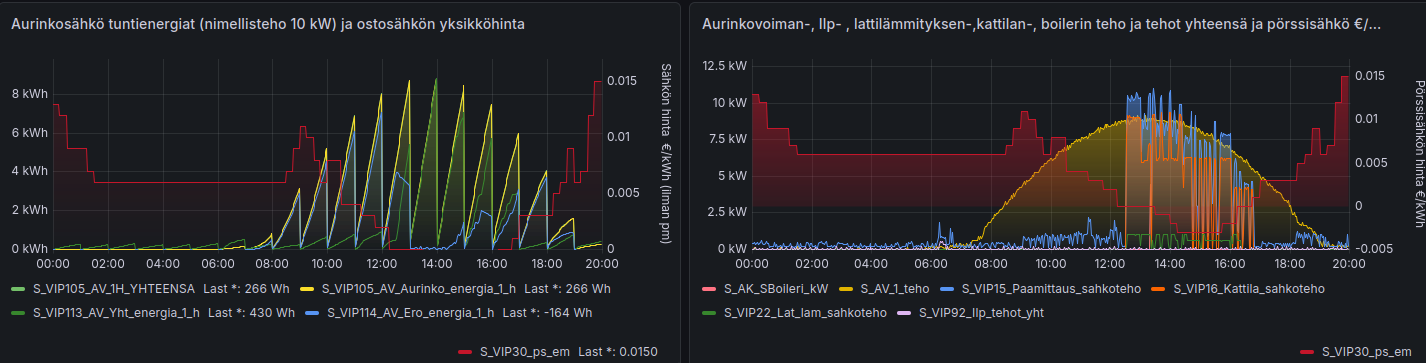Click light green color swatch of S_VIP105_AV_1H_YHTEENSA
This screenshot has height=363, width=1426.
pos(18,289)
